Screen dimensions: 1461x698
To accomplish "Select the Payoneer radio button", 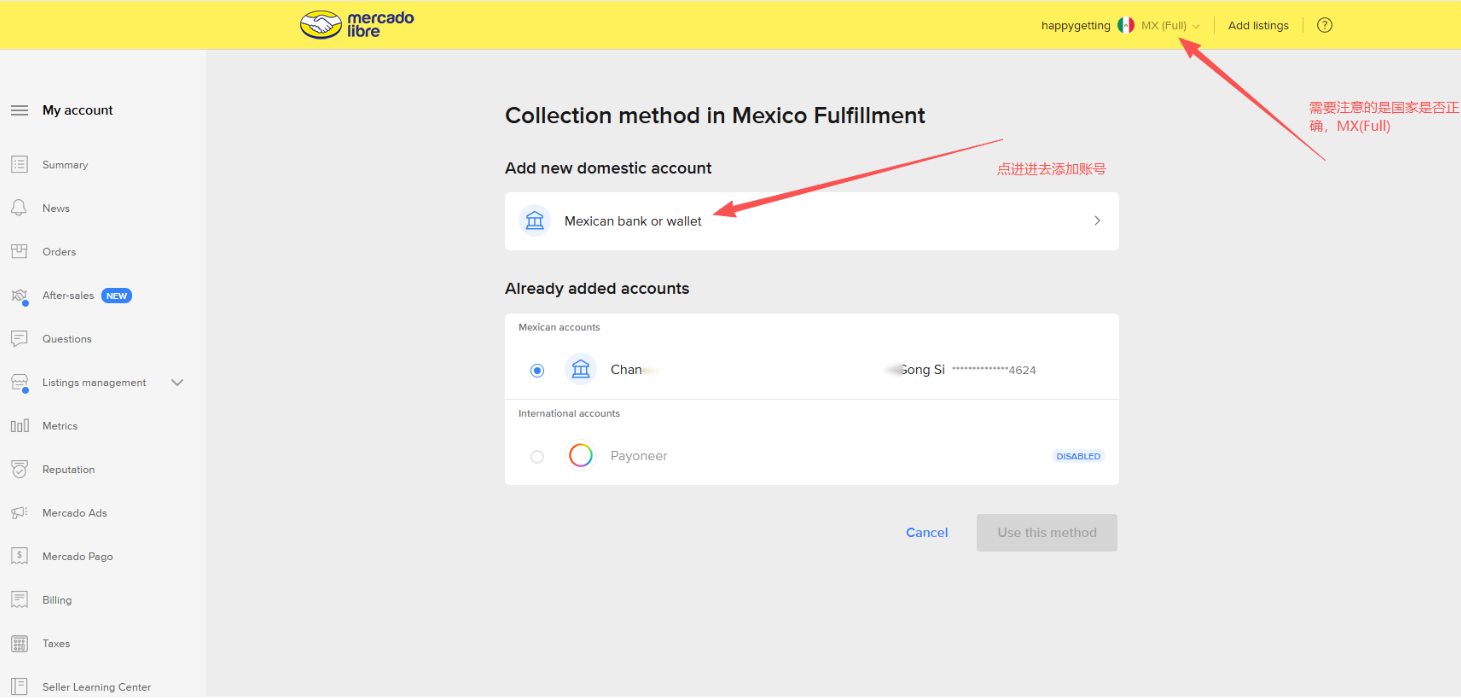I will click(538, 456).
